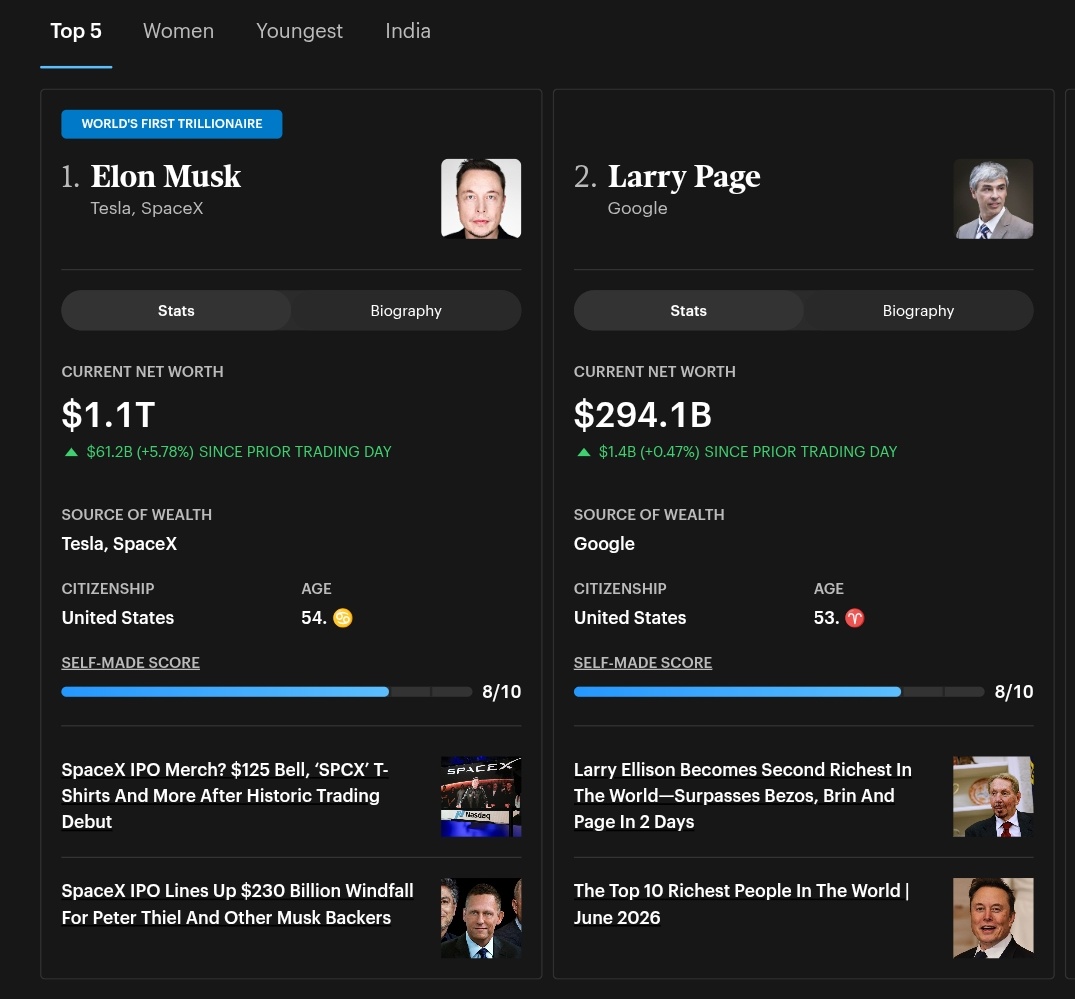Click 8/10 score in Larry Page card
The width and height of the screenshot is (1075, 999).
pyautogui.click(x=1014, y=692)
